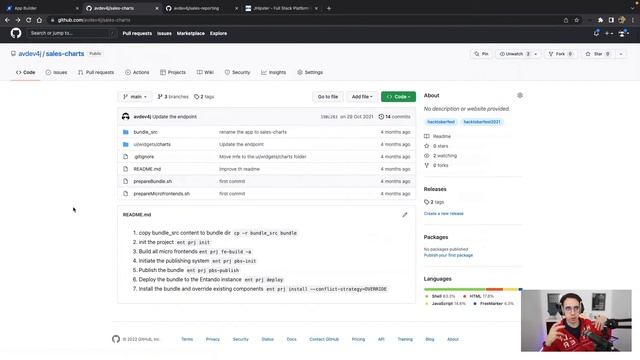
Task: Click the webcam video overlay thumbnail
Action: [576, 320]
